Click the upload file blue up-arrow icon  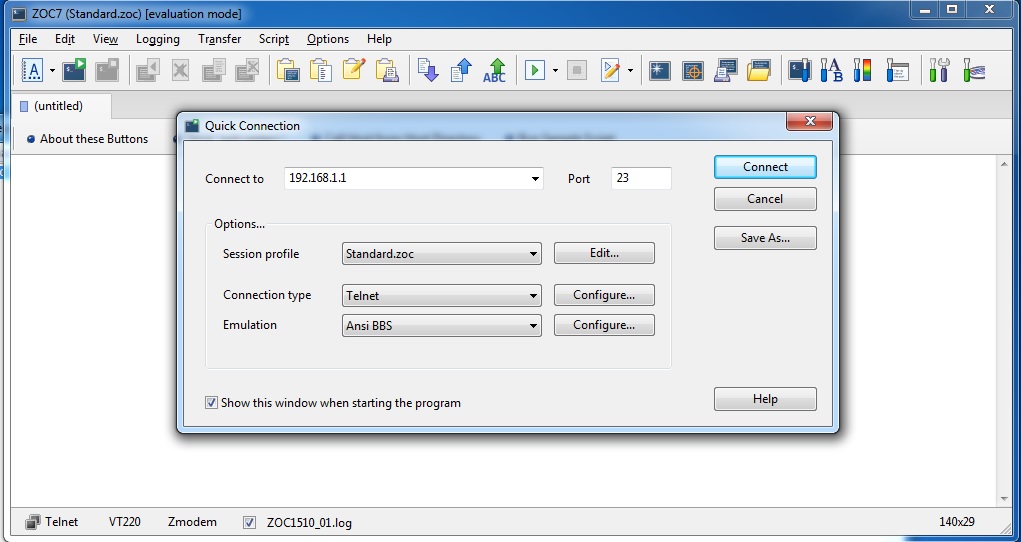461,70
